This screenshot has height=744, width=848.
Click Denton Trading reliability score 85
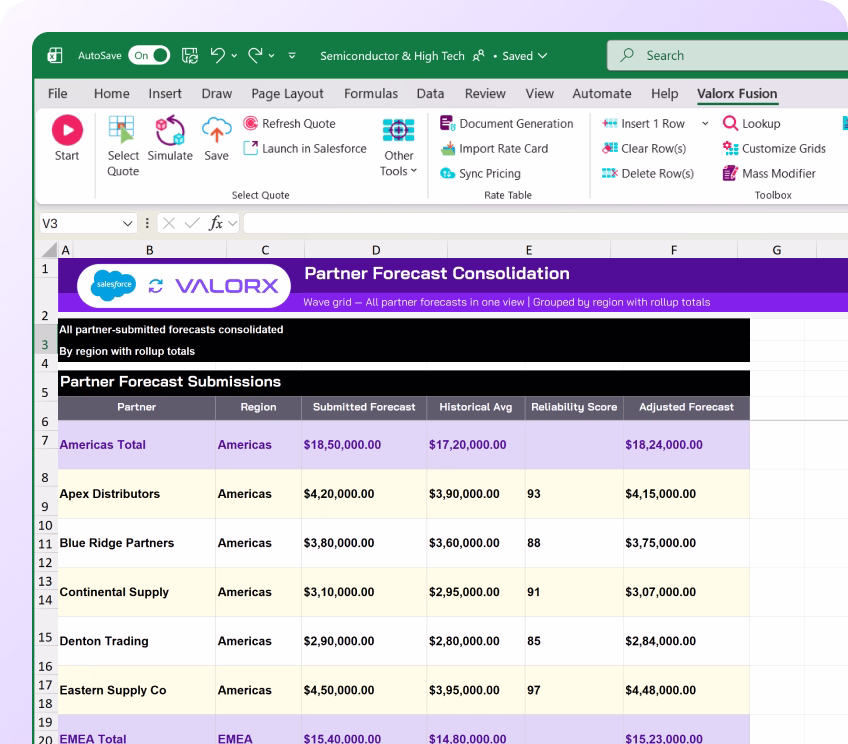pyautogui.click(x=574, y=641)
